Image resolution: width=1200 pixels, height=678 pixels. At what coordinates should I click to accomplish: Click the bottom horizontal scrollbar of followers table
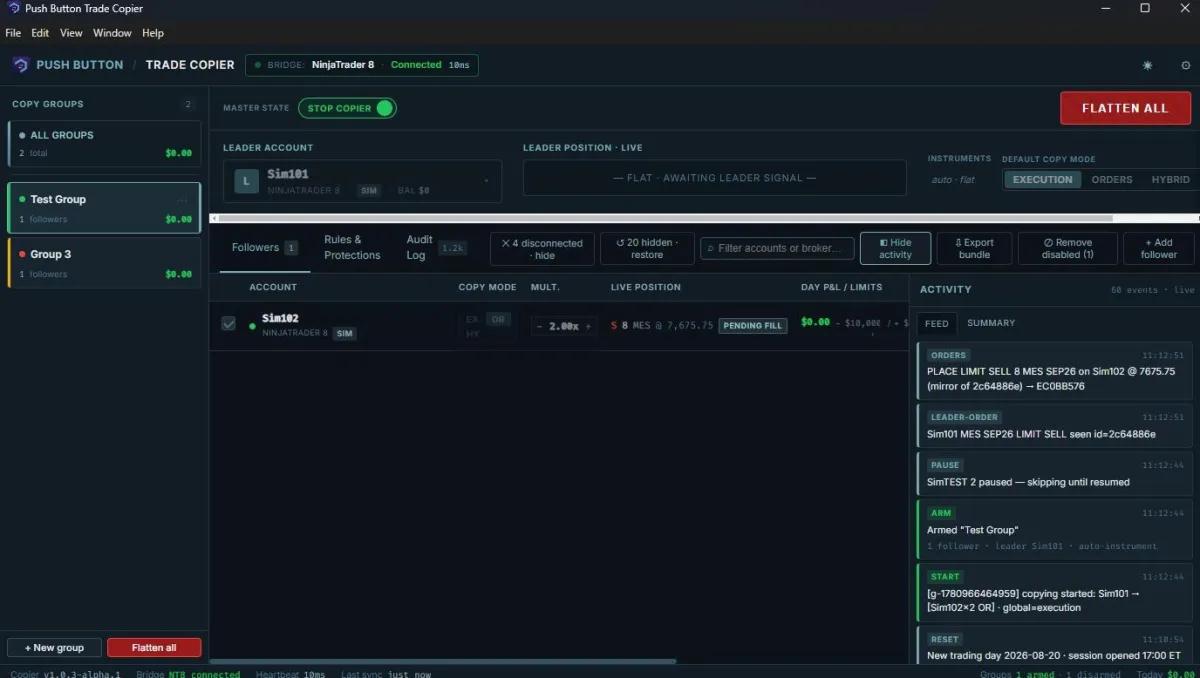click(443, 661)
